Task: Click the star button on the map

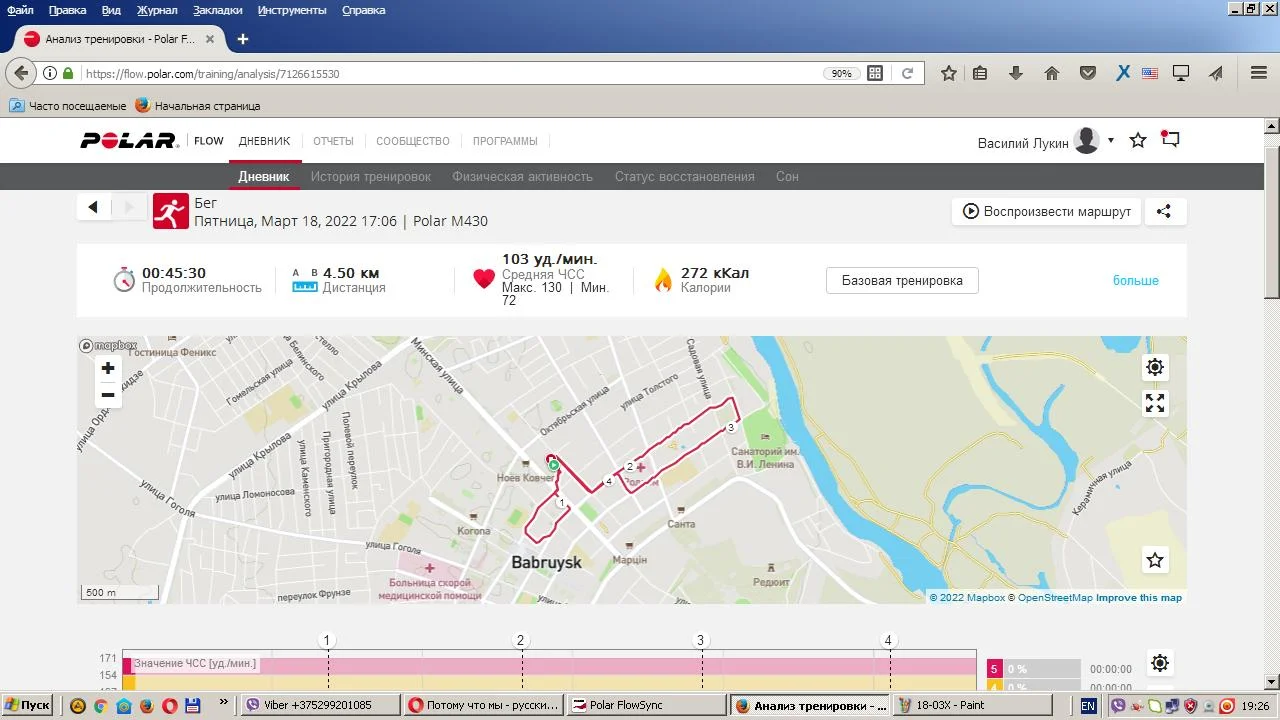Action: 1155,560
